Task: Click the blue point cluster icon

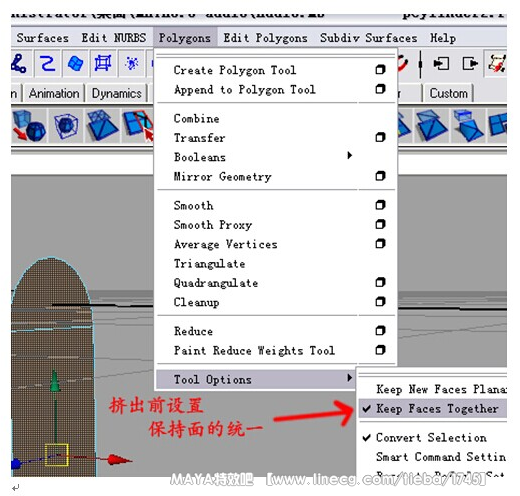Action: point(131,63)
